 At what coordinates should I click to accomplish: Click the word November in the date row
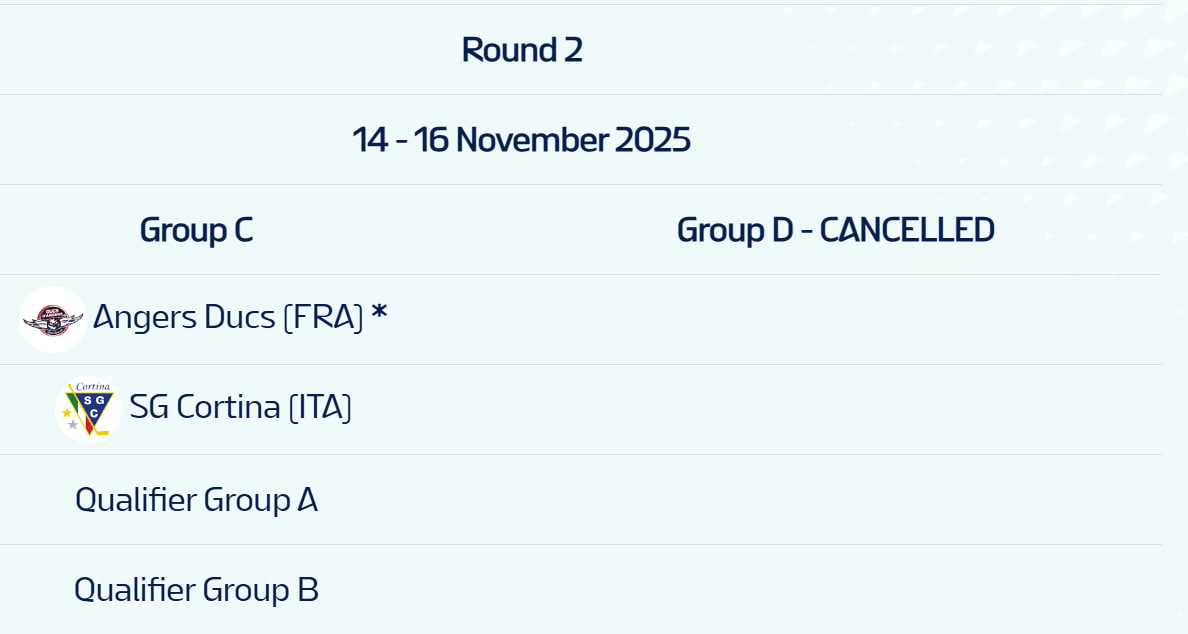pyautogui.click(x=532, y=140)
